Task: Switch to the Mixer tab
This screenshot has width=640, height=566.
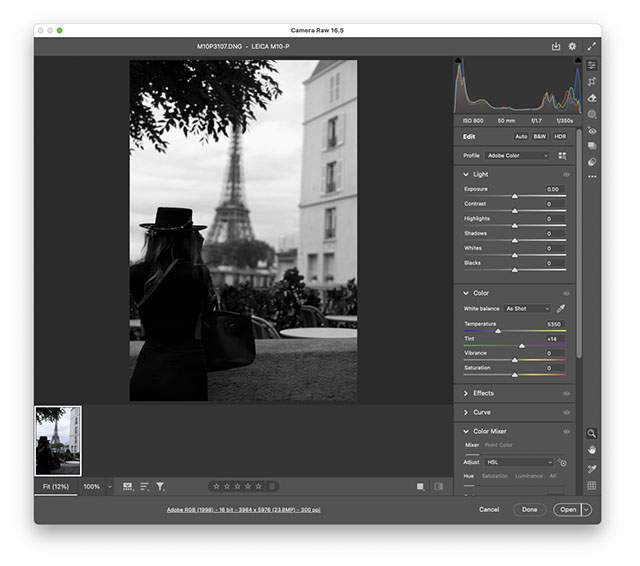Action: [x=472, y=445]
